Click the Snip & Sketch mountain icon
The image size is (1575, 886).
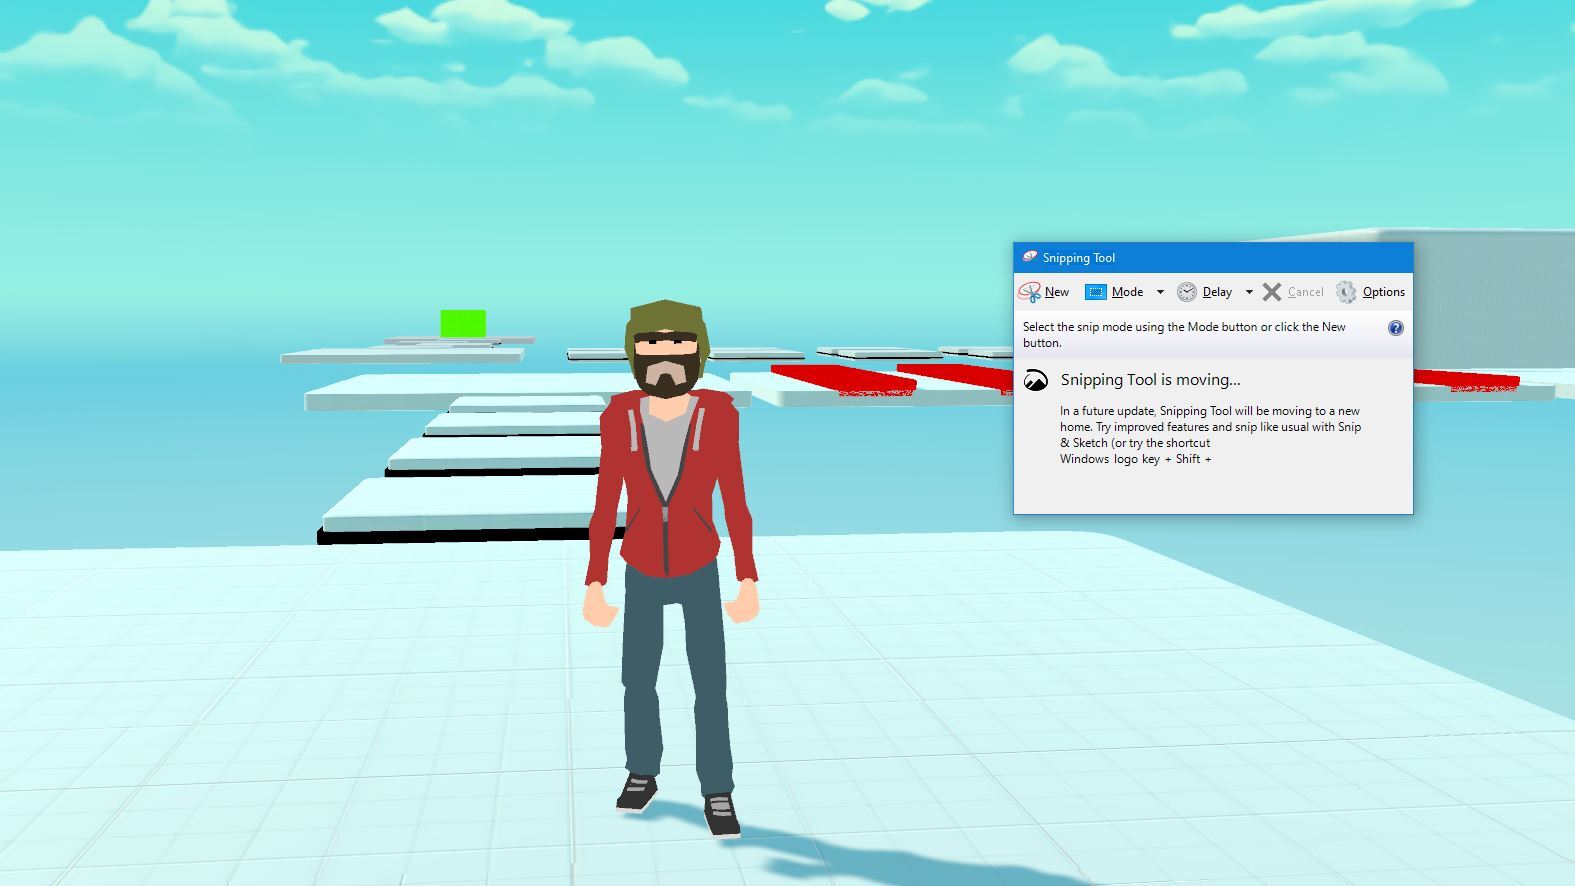click(x=1036, y=380)
